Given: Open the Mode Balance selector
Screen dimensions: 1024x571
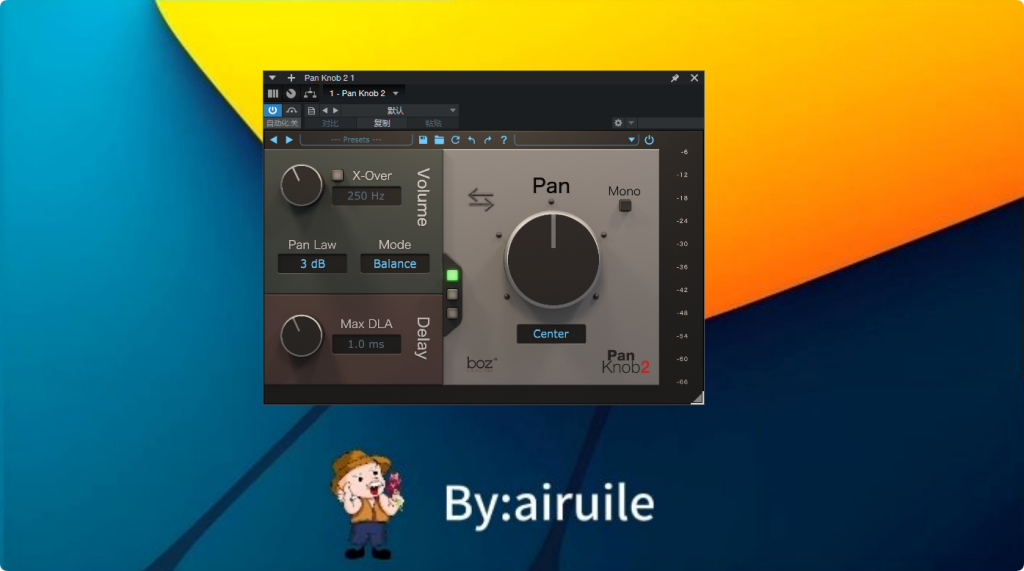Looking at the screenshot, I should pos(395,264).
